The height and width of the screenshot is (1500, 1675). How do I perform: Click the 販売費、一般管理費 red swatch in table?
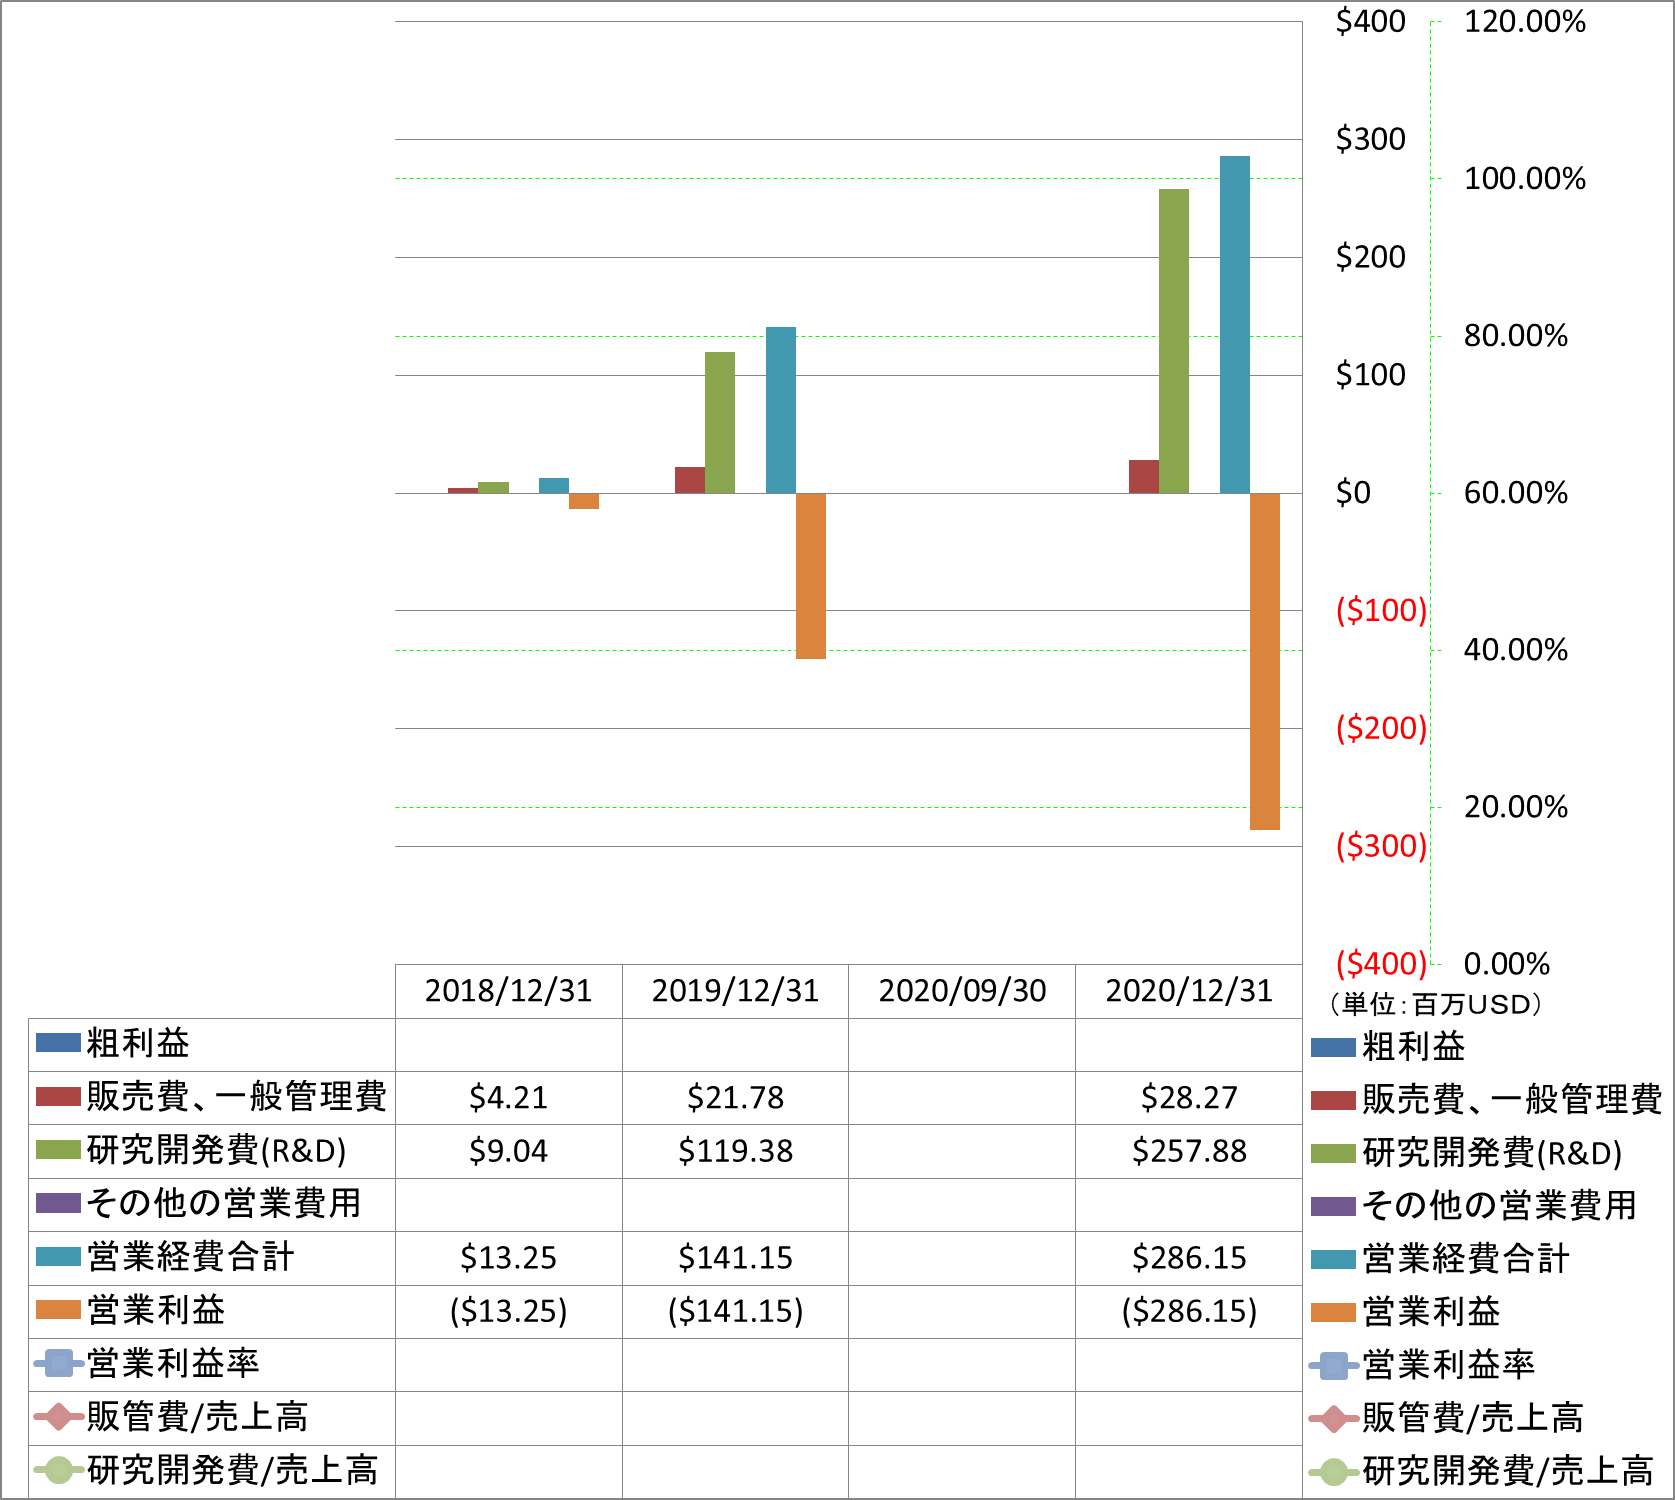point(58,1096)
